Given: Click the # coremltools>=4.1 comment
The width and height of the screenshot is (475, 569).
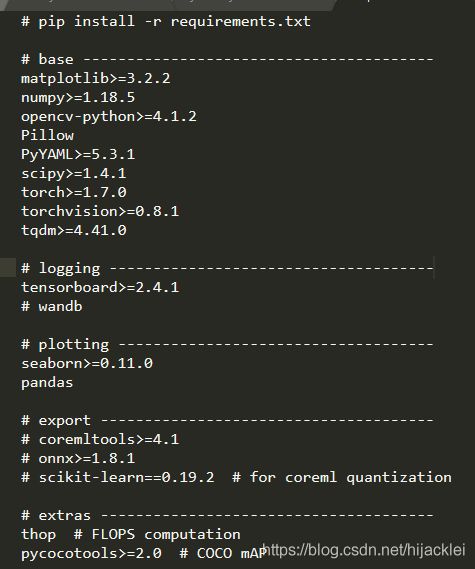Looking at the screenshot, I should 100,439.
